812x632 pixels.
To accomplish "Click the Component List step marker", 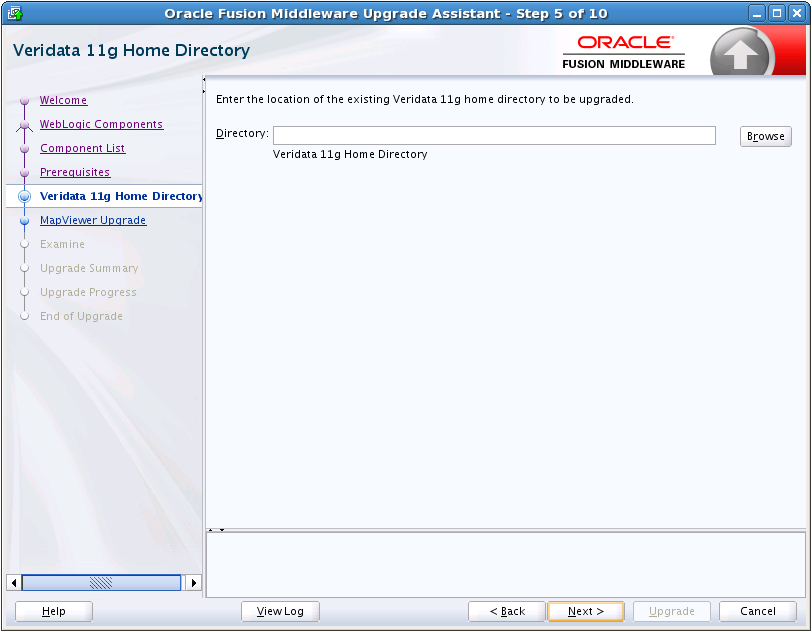I will click(x=24, y=149).
